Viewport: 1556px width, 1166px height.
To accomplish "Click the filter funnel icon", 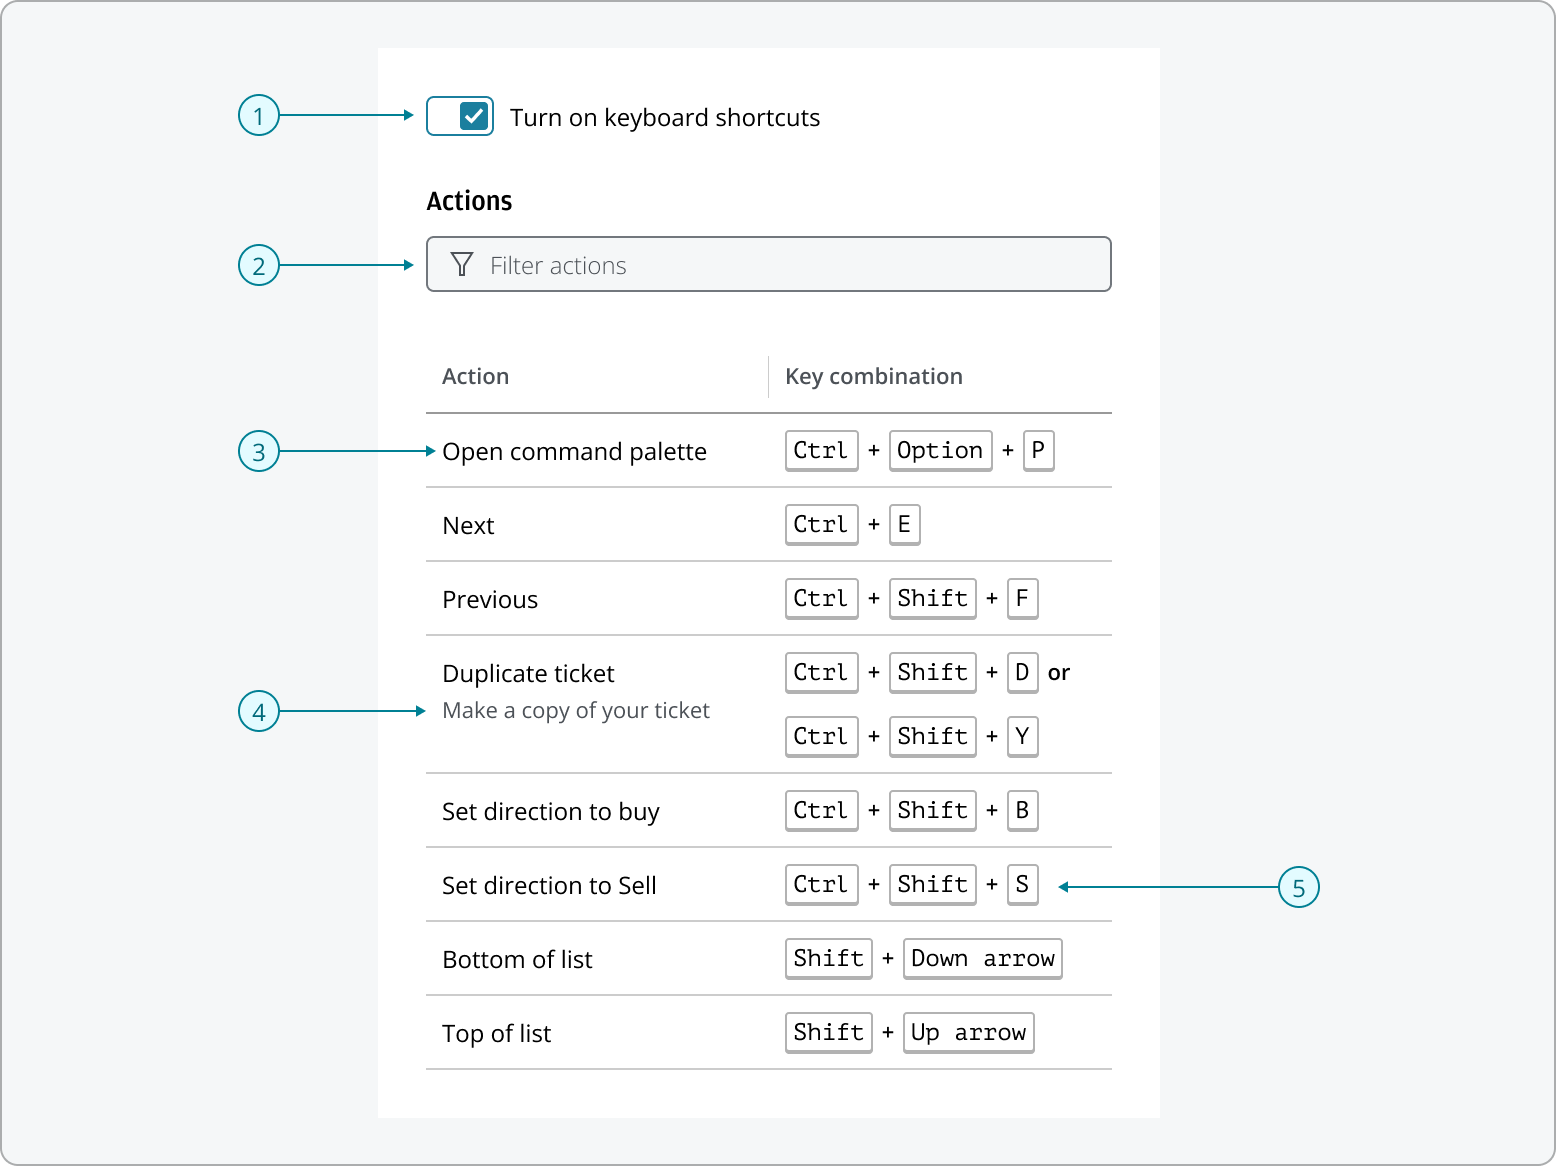I will pyautogui.click(x=461, y=264).
